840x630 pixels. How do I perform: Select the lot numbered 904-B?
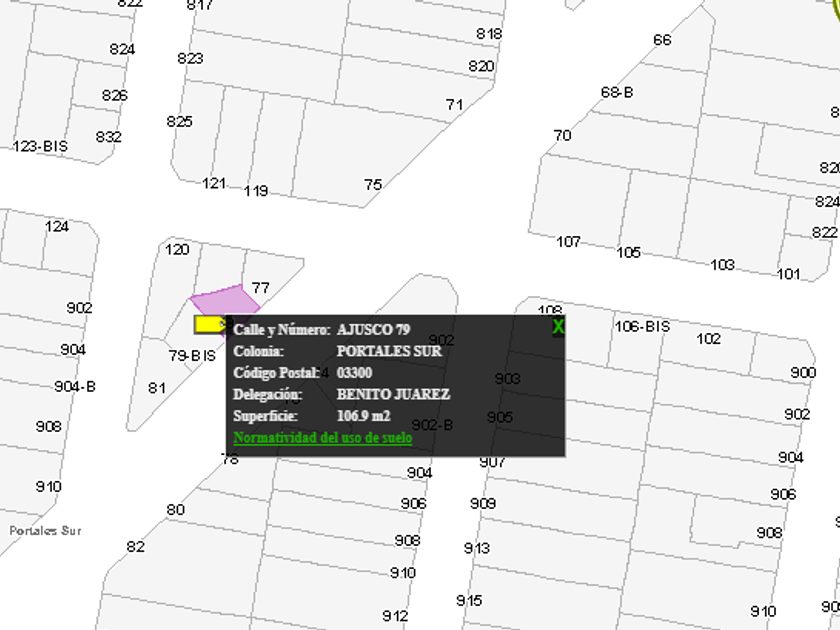(75, 386)
